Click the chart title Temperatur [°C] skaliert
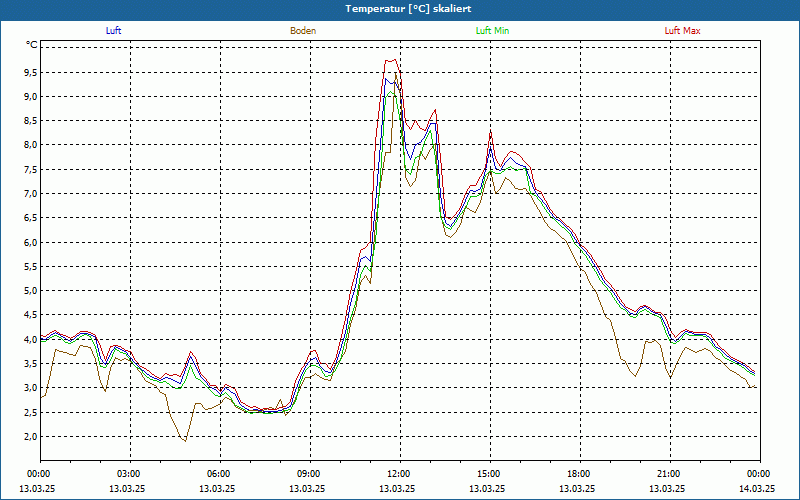800x500 pixels. click(408, 9)
